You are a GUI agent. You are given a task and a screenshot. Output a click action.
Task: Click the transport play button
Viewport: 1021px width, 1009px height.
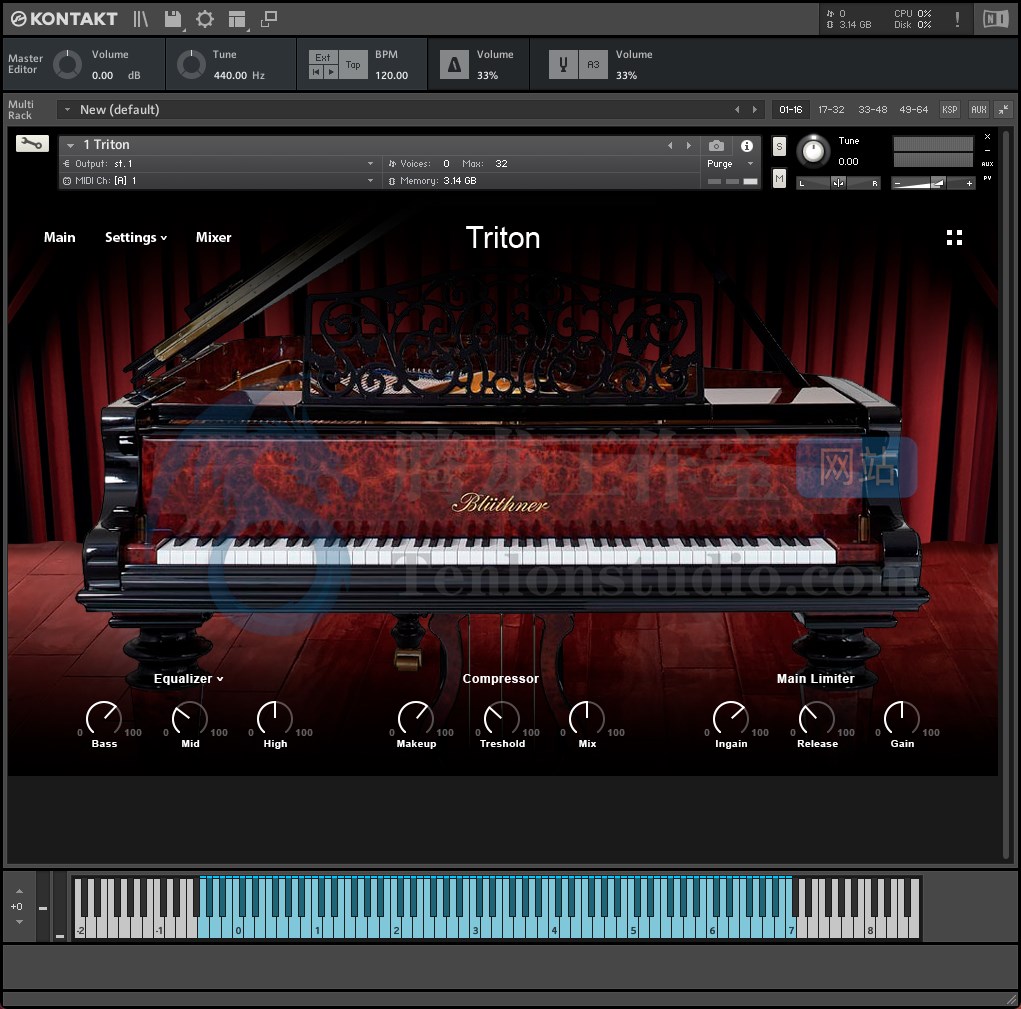(x=331, y=72)
